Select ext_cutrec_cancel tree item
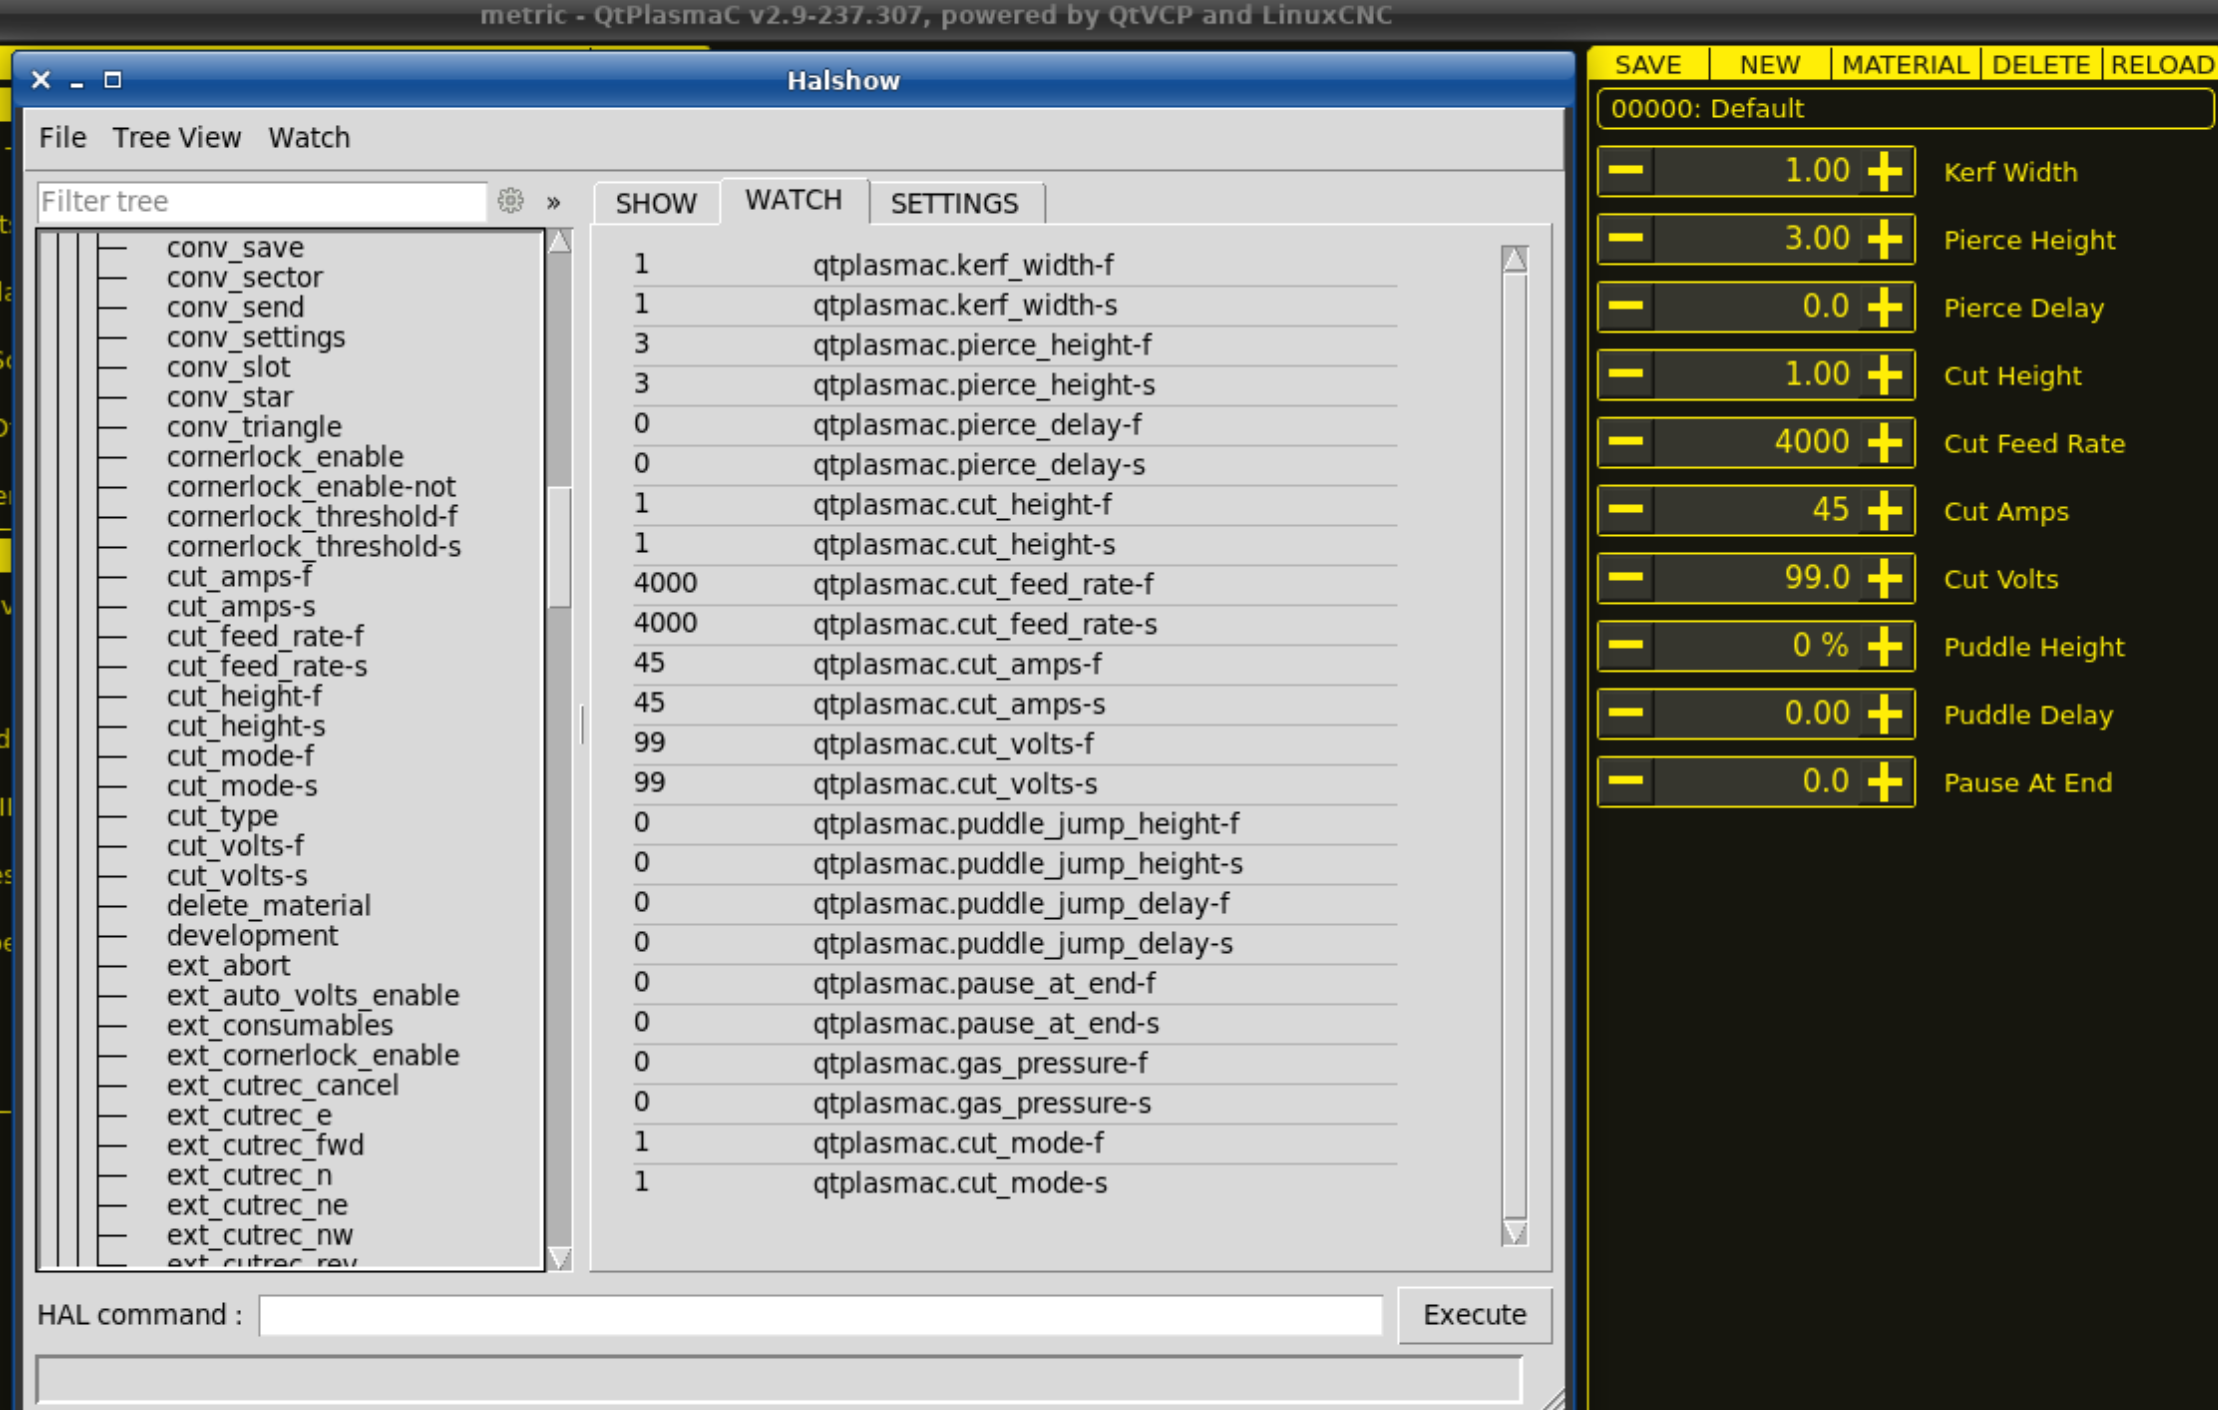The height and width of the screenshot is (1410, 2218). pos(282,1085)
